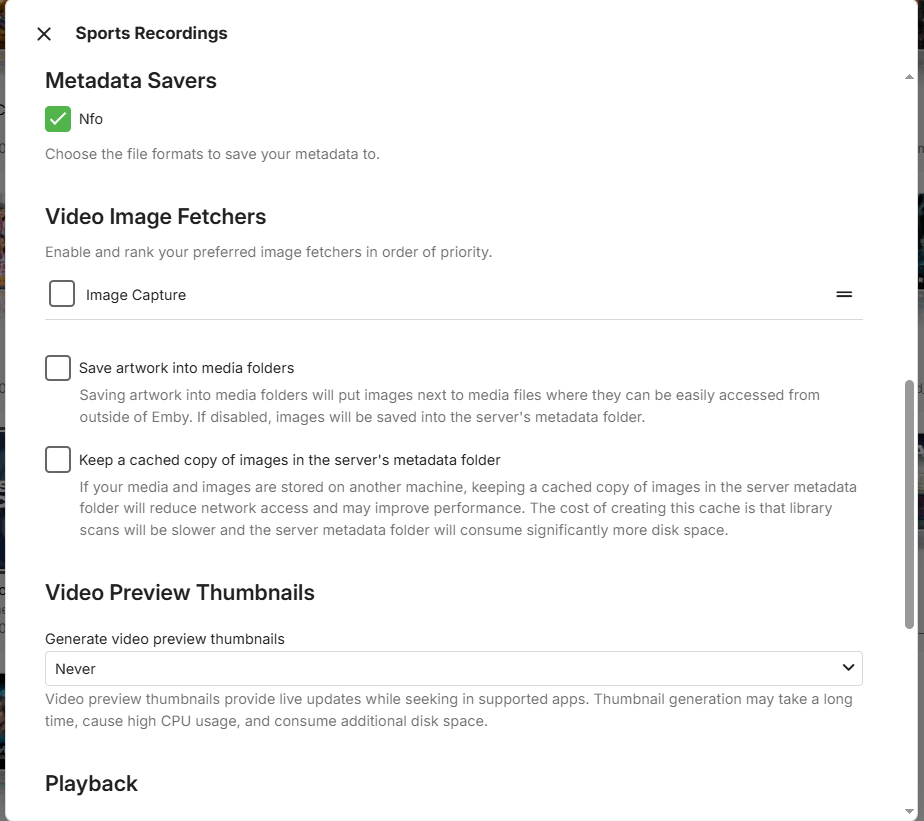The width and height of the screenshot is (924, 821).
Task: Click the Image Capture label
Action: pos(136,295)
